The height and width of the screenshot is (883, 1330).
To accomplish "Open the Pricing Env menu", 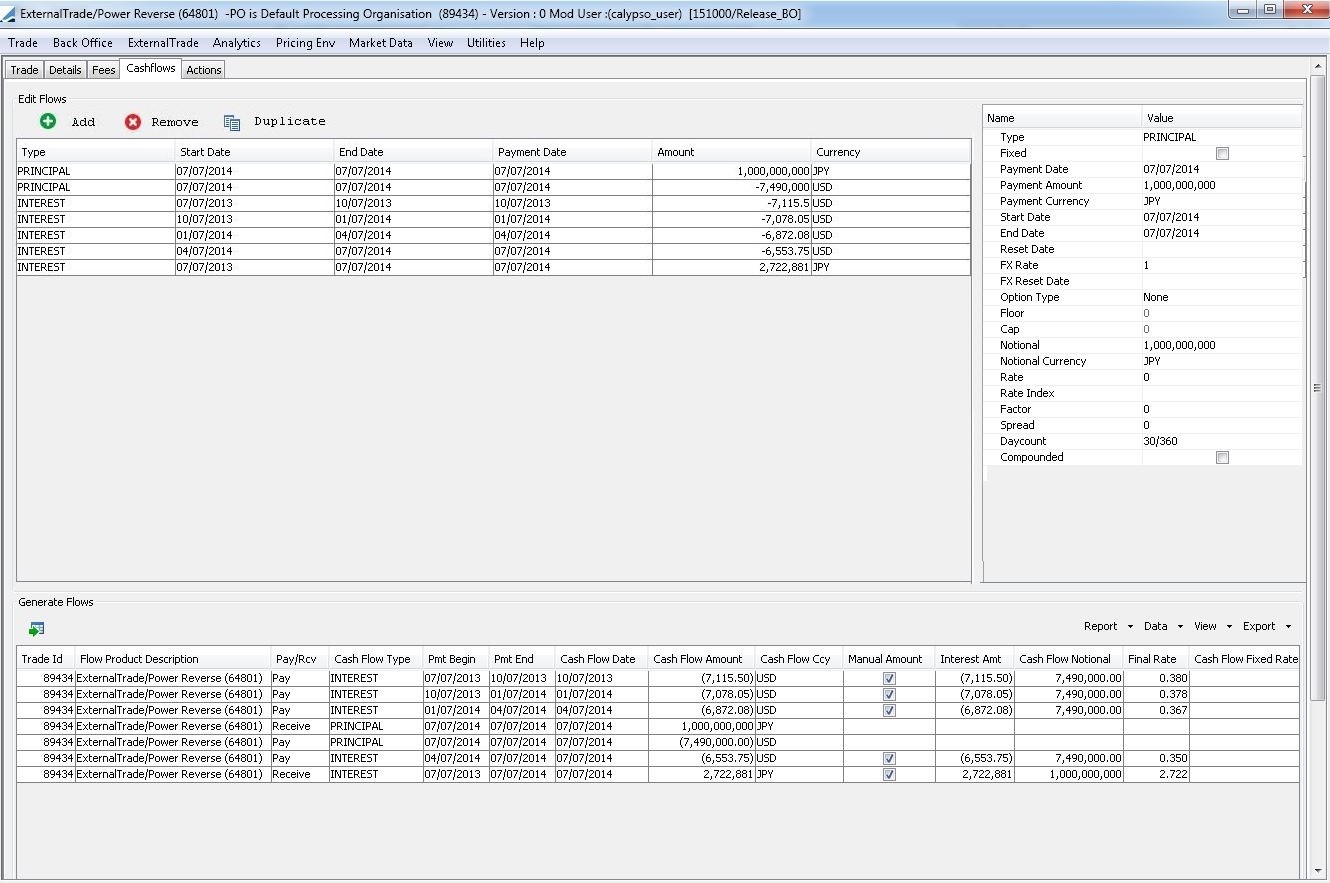I will click(306, 43).
